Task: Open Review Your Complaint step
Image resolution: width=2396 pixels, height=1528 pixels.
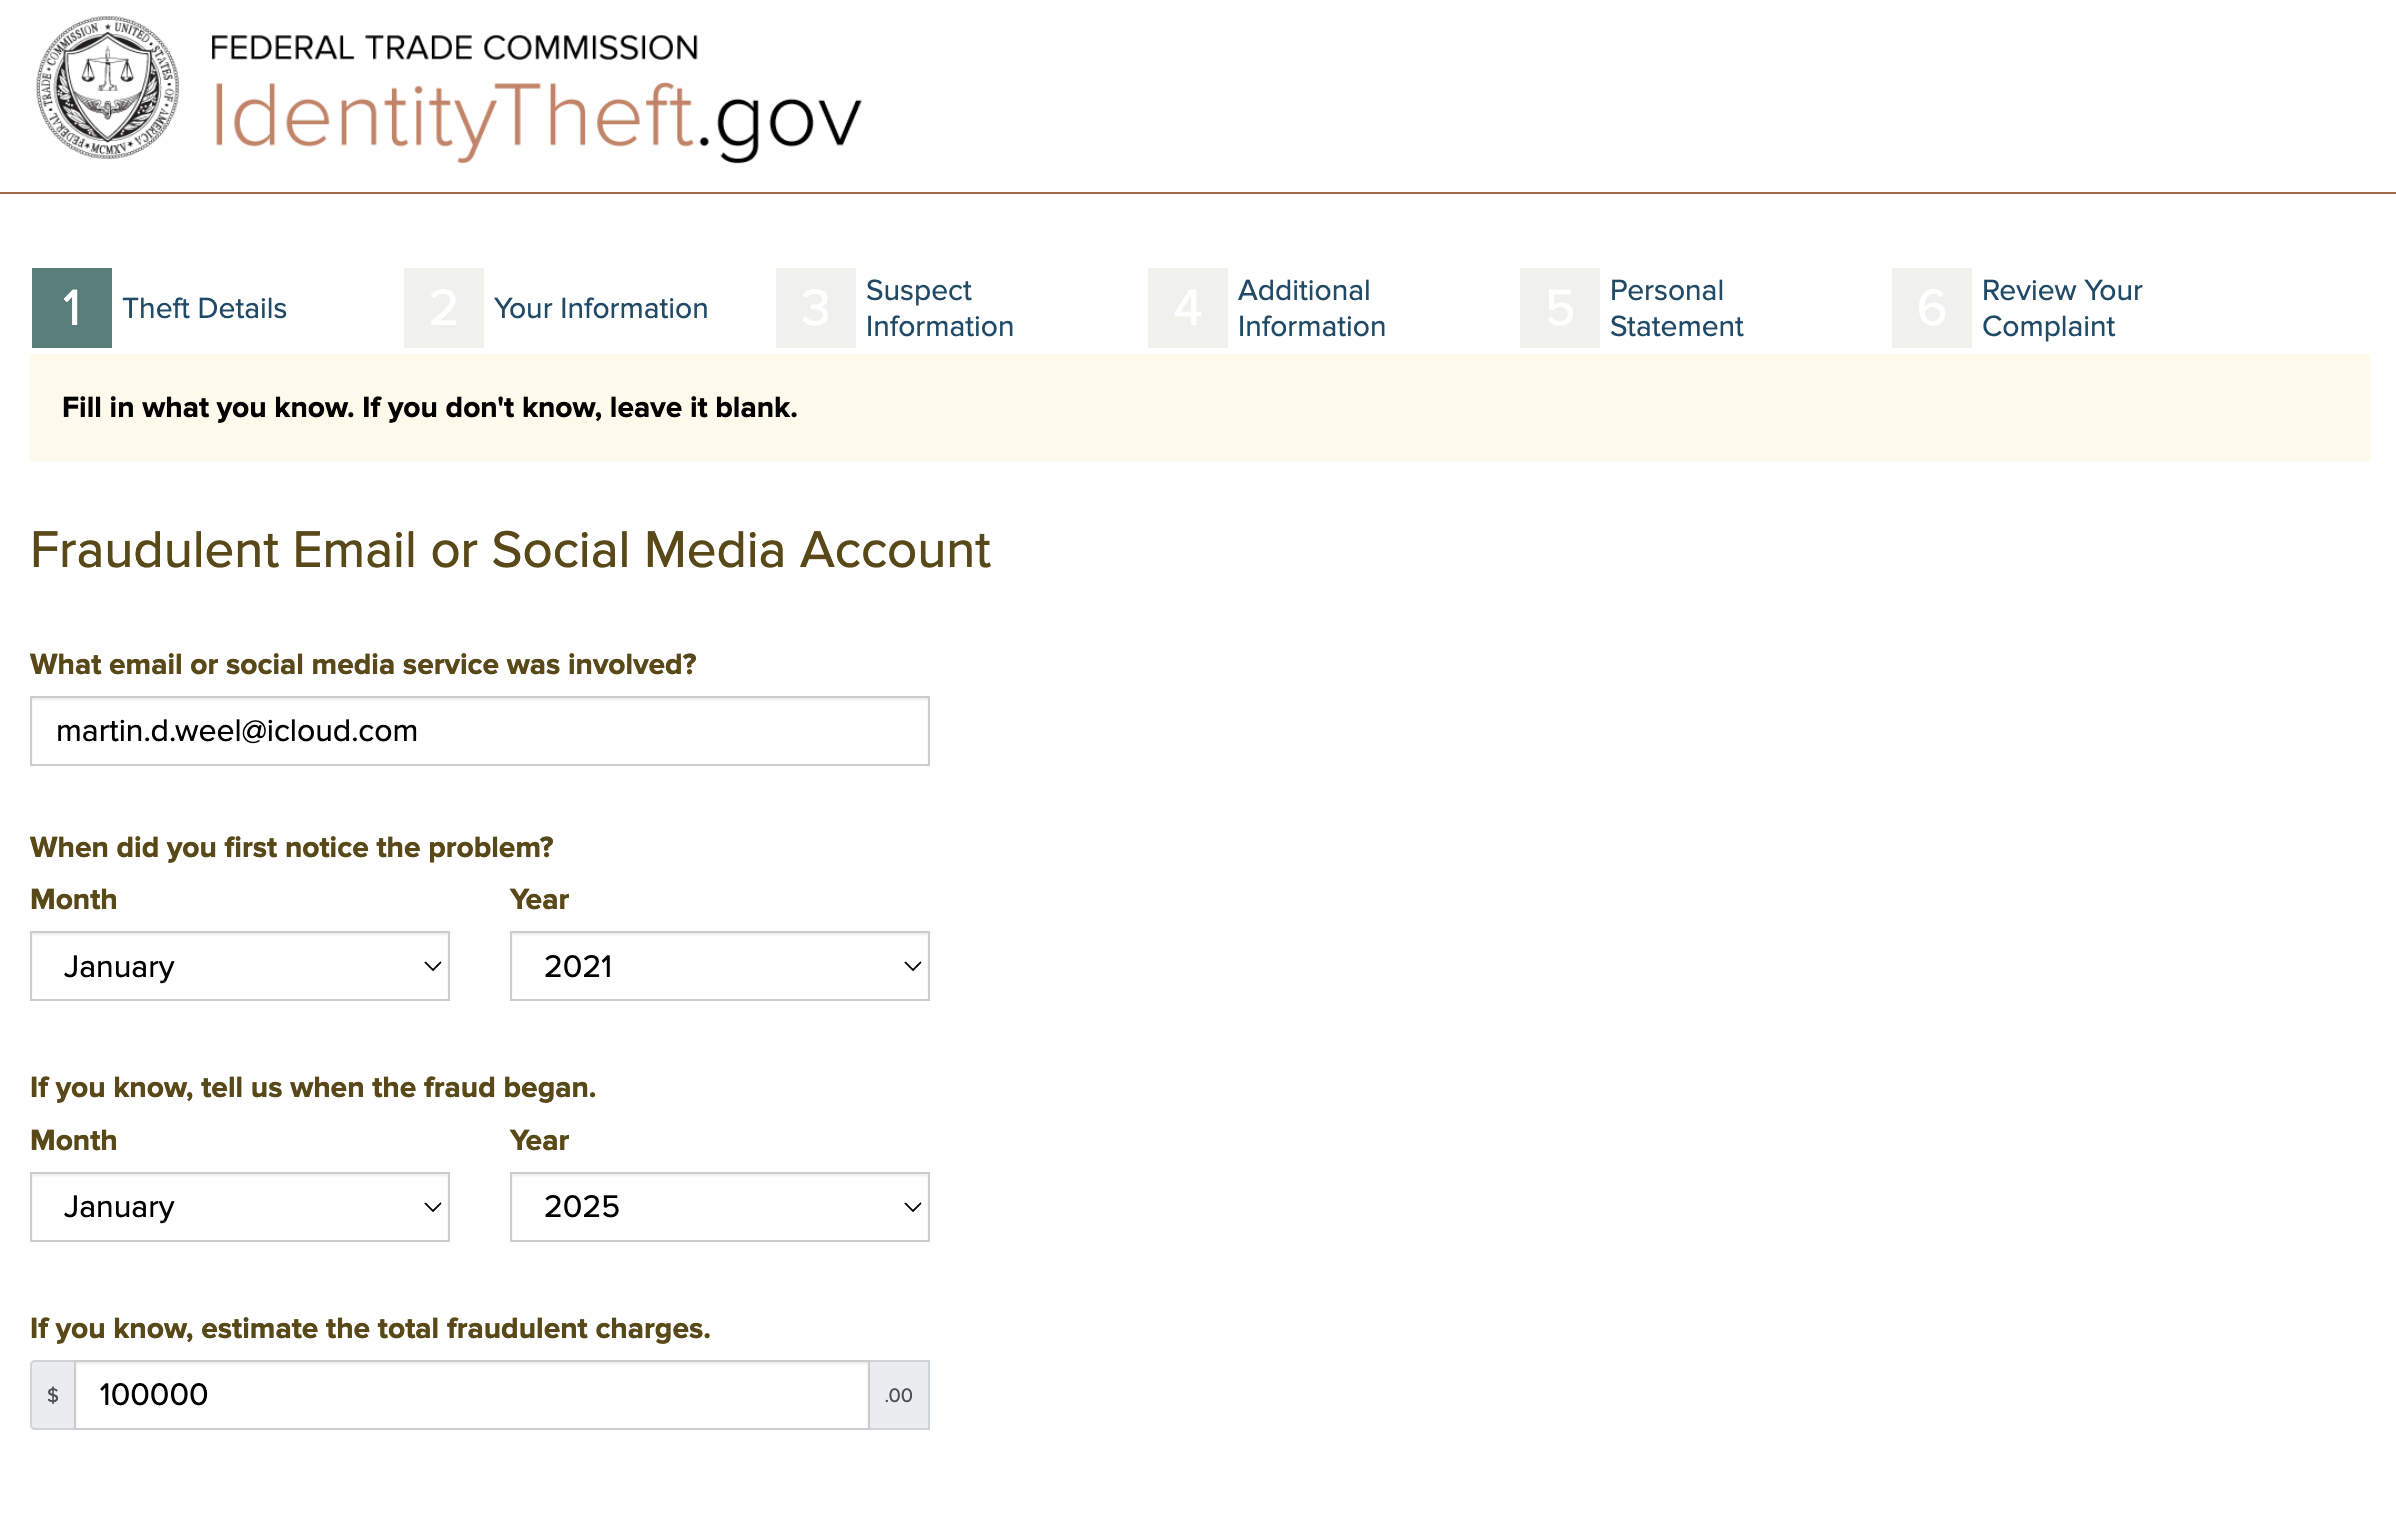Action: [x=2062, y=308]
